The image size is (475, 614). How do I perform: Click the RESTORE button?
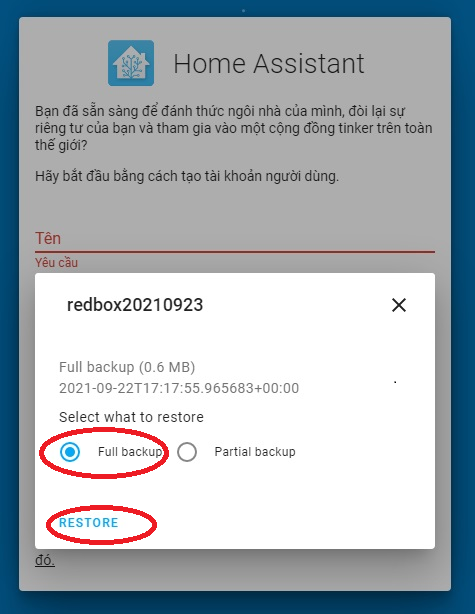(88, 523)
